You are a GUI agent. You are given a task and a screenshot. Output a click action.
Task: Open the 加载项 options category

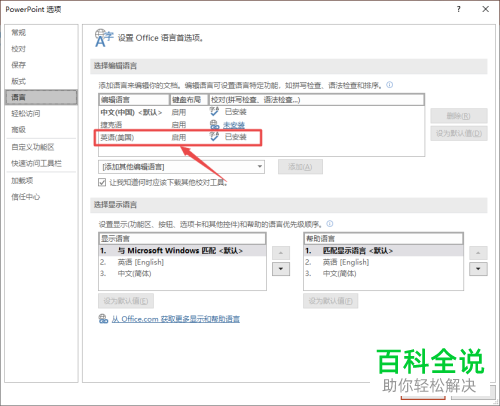41,180
